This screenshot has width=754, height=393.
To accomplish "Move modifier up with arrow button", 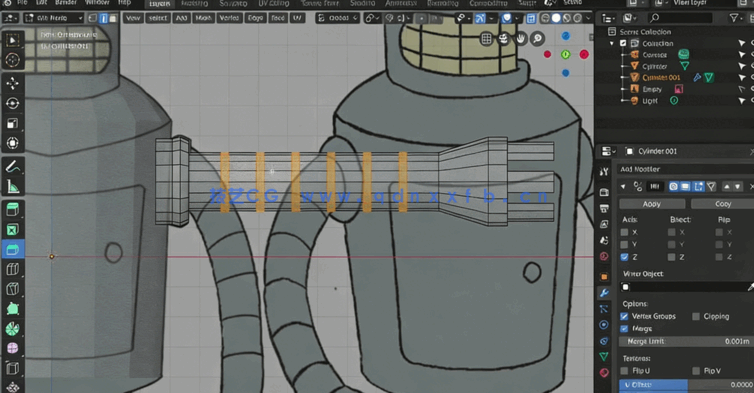I will pos(727,186).
